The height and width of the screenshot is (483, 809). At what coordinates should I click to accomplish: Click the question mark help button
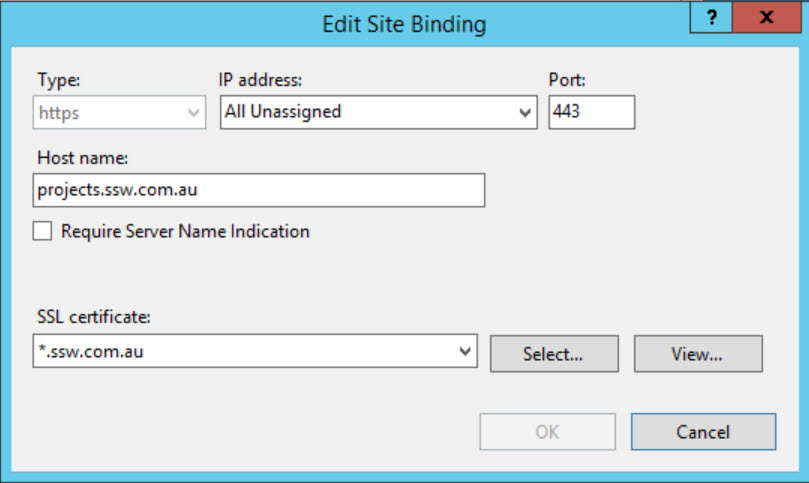click(x=711, y=18)
